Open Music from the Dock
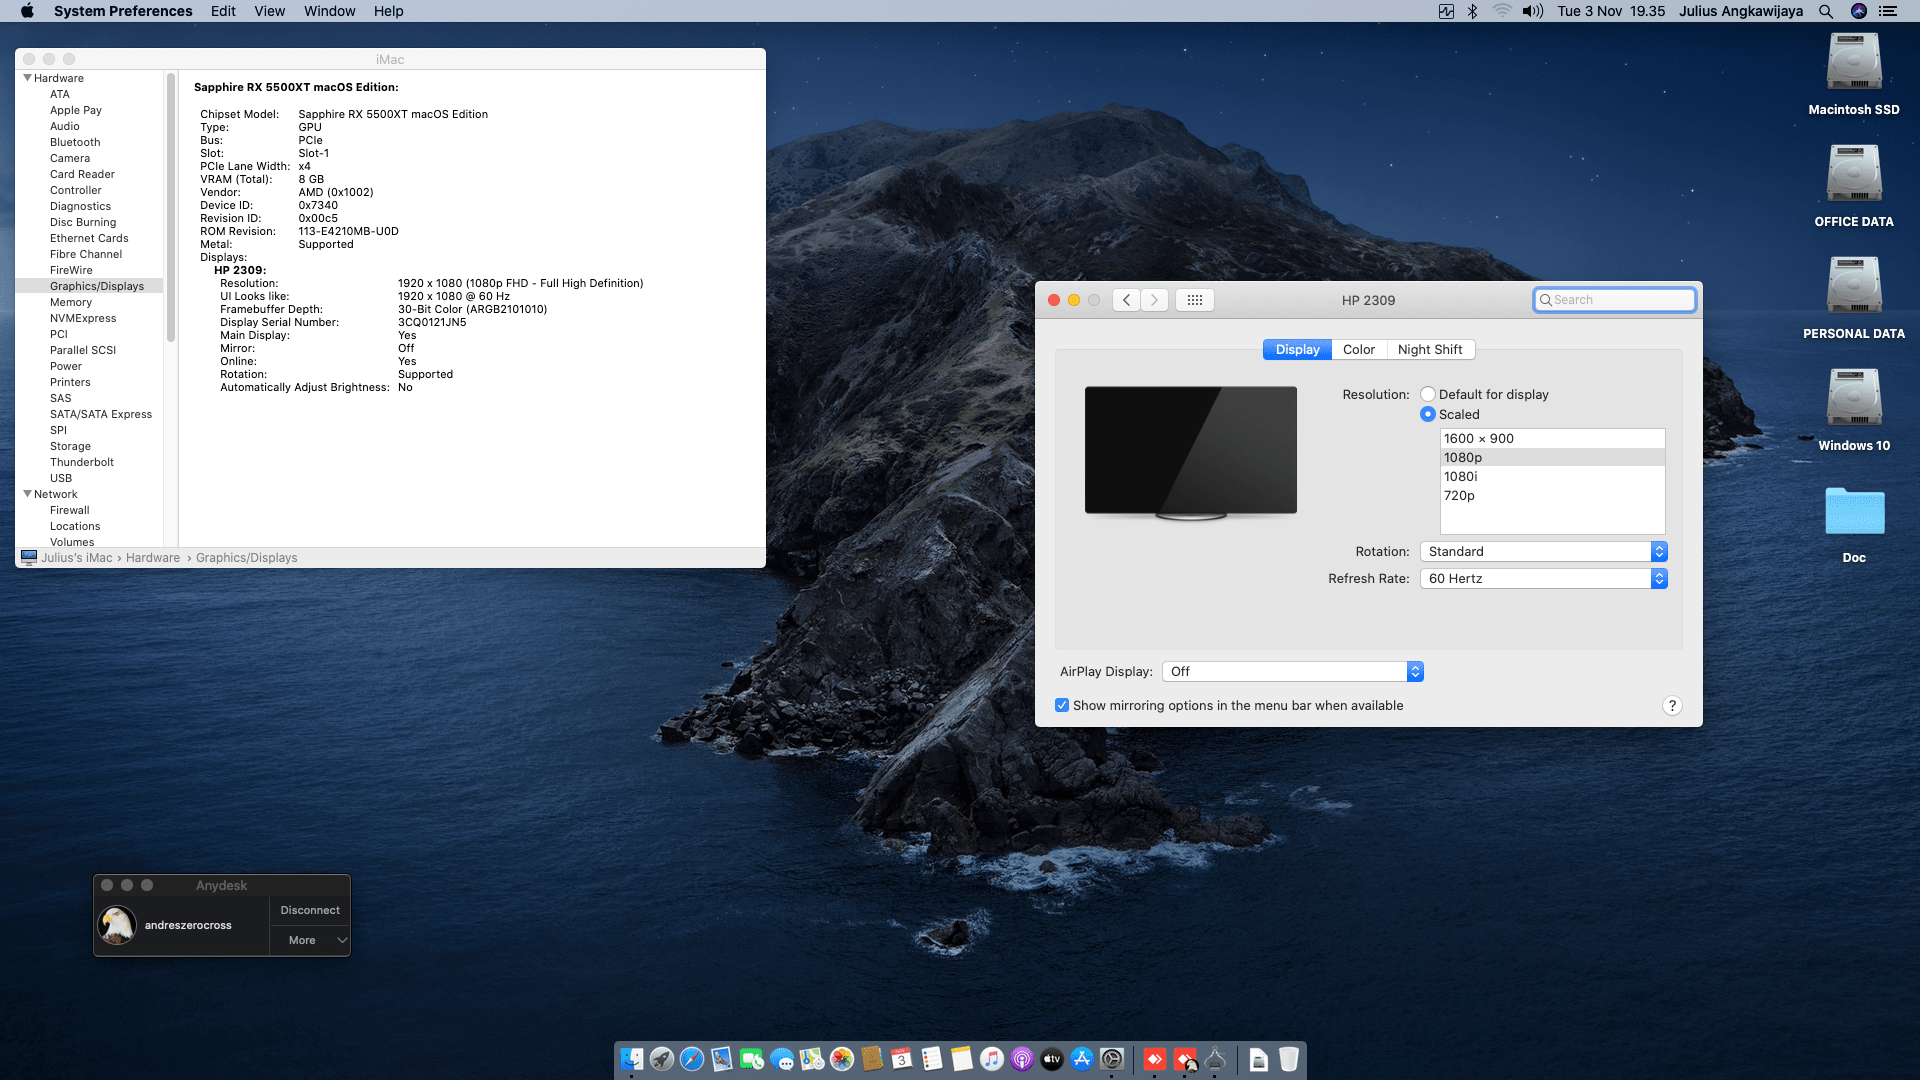This screenshot has height=1080, width=1920. pos(992,1059)
